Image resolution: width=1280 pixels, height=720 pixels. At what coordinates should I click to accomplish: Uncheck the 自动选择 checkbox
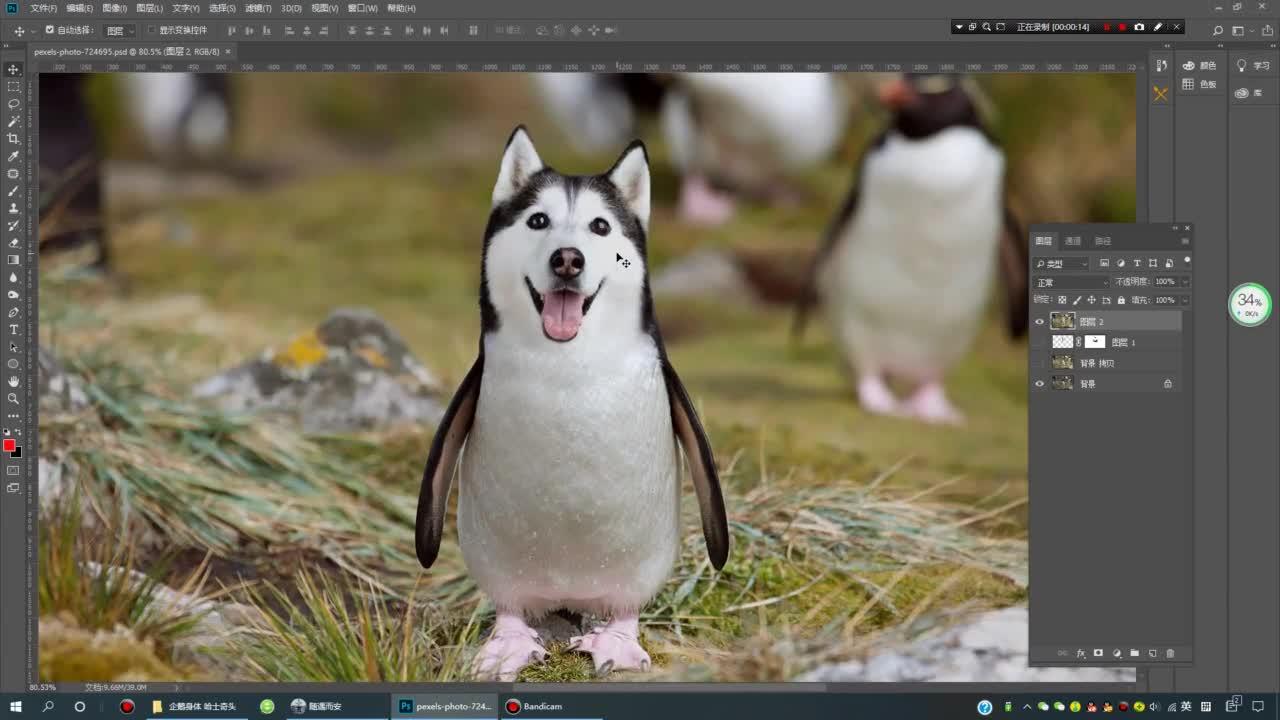[50, 30]
